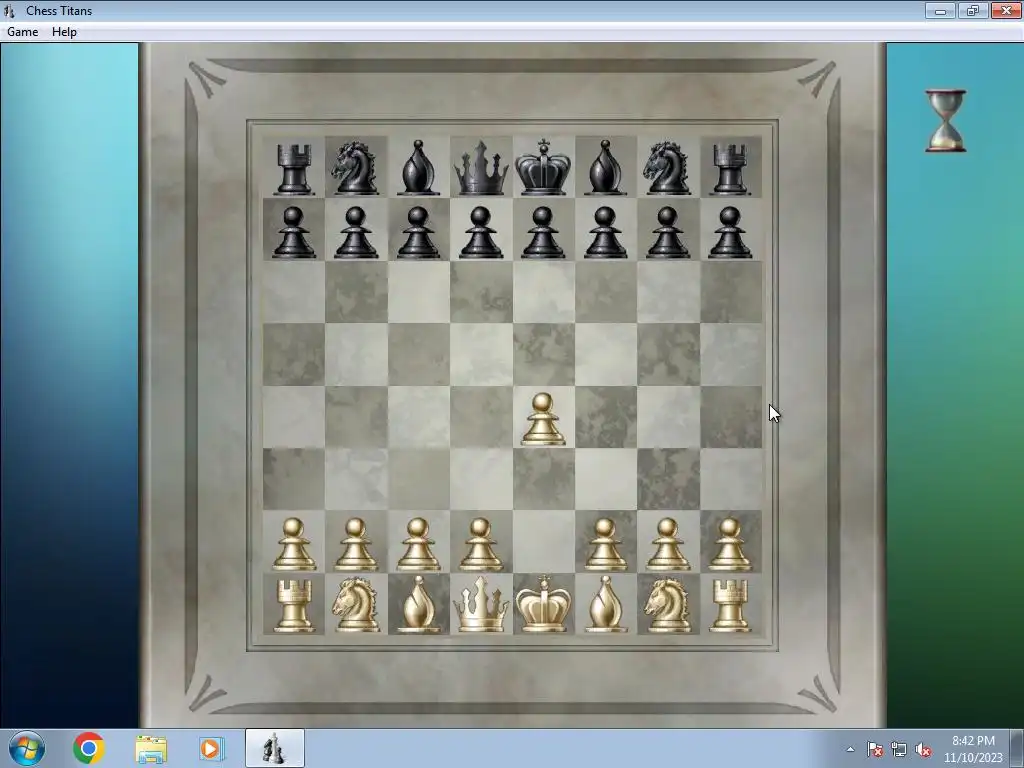The height and width of the screenshot is (768, 1024).
Task: Select the black knight on b8
Action: (x=355, y=168)
